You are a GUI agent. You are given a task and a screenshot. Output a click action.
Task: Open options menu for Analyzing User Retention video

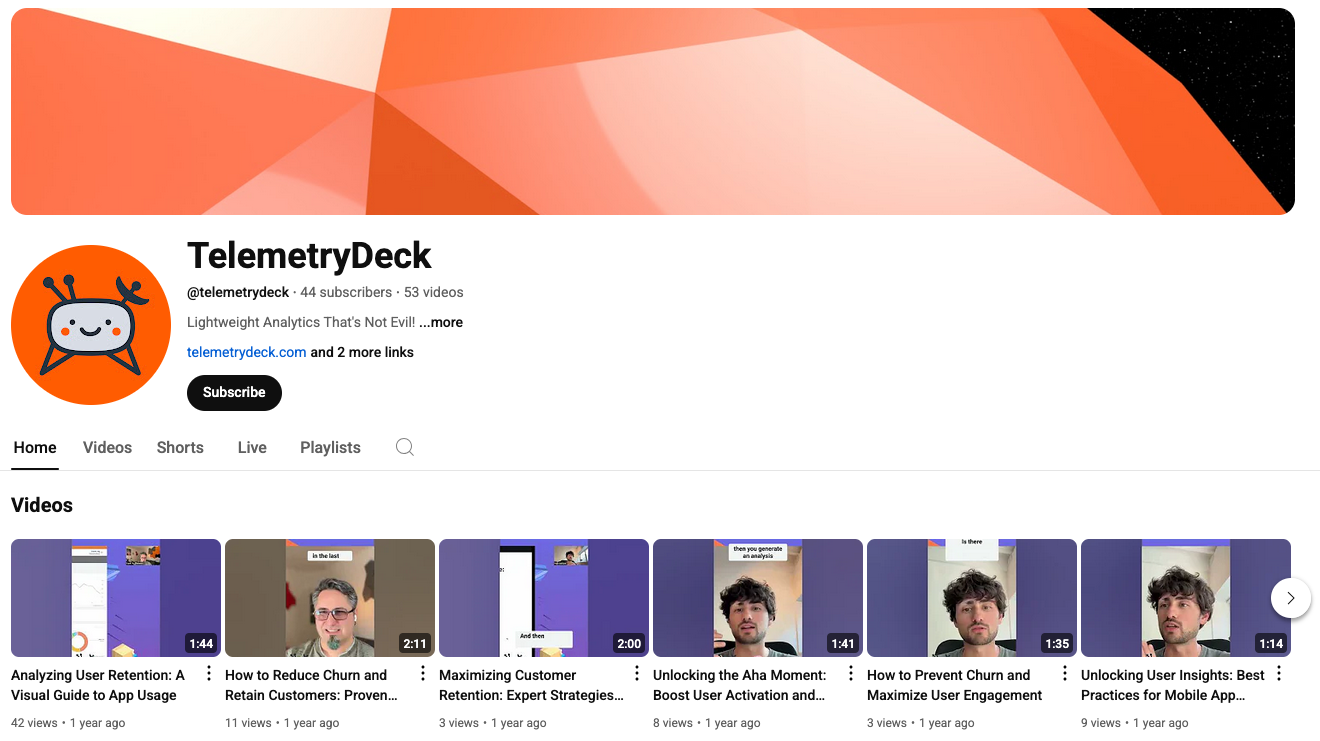pos(209,674)
